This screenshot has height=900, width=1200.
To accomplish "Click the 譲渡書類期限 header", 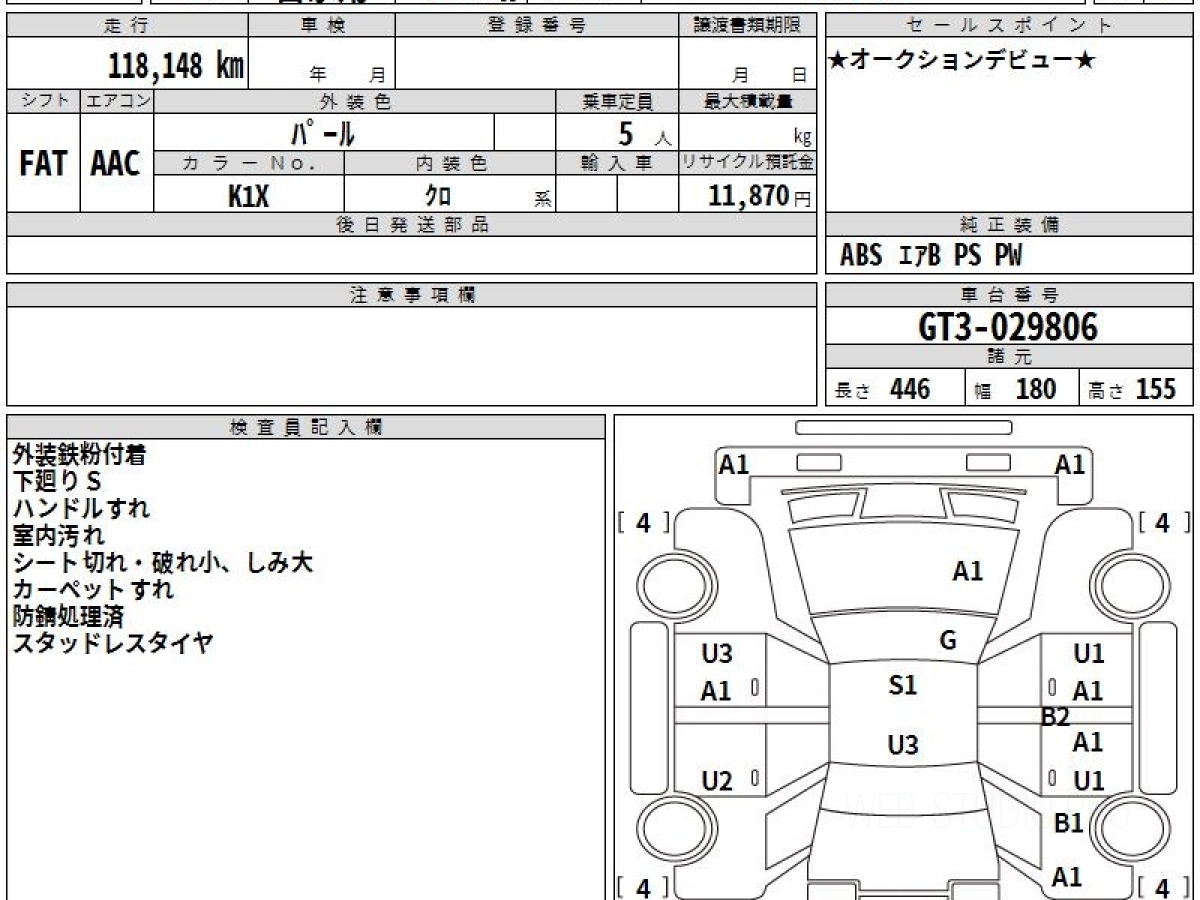I will click(x=748, y=26).
